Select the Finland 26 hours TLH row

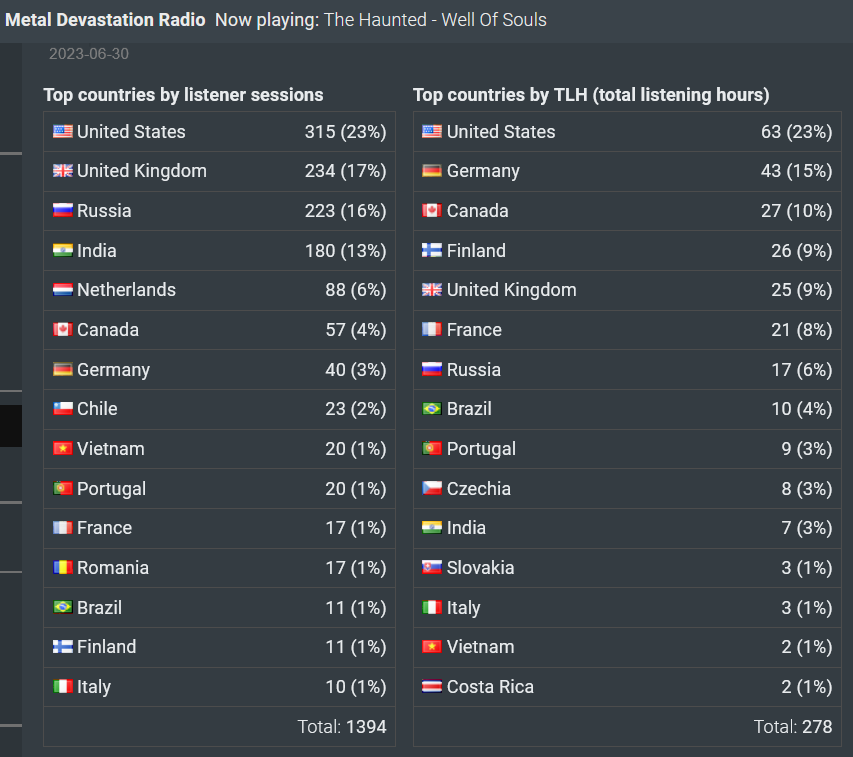627,251
